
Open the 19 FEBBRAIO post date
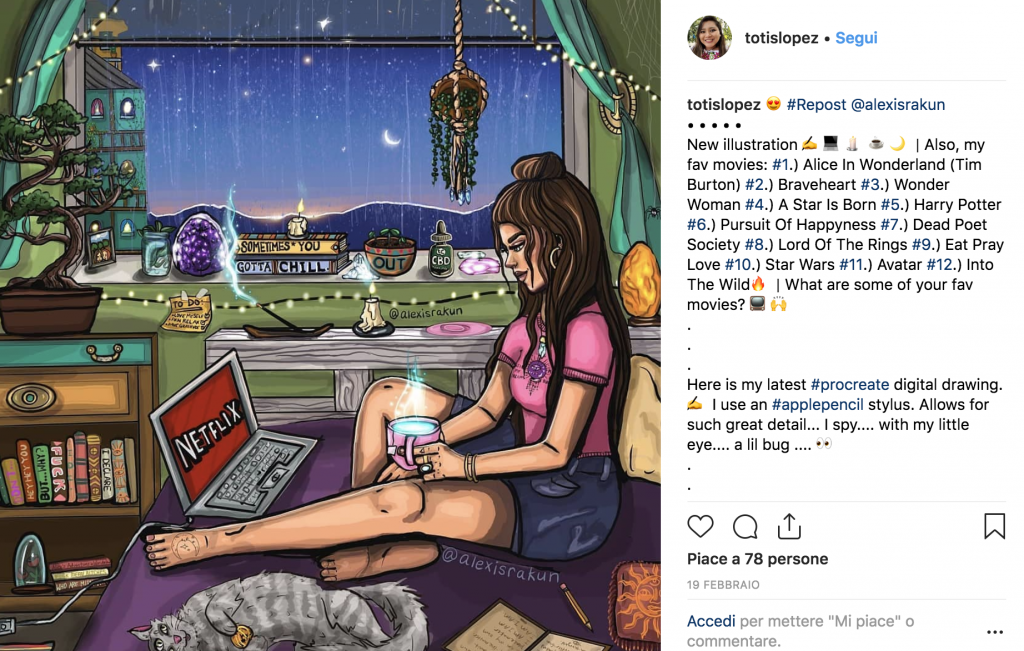click(x=723, y=585)
